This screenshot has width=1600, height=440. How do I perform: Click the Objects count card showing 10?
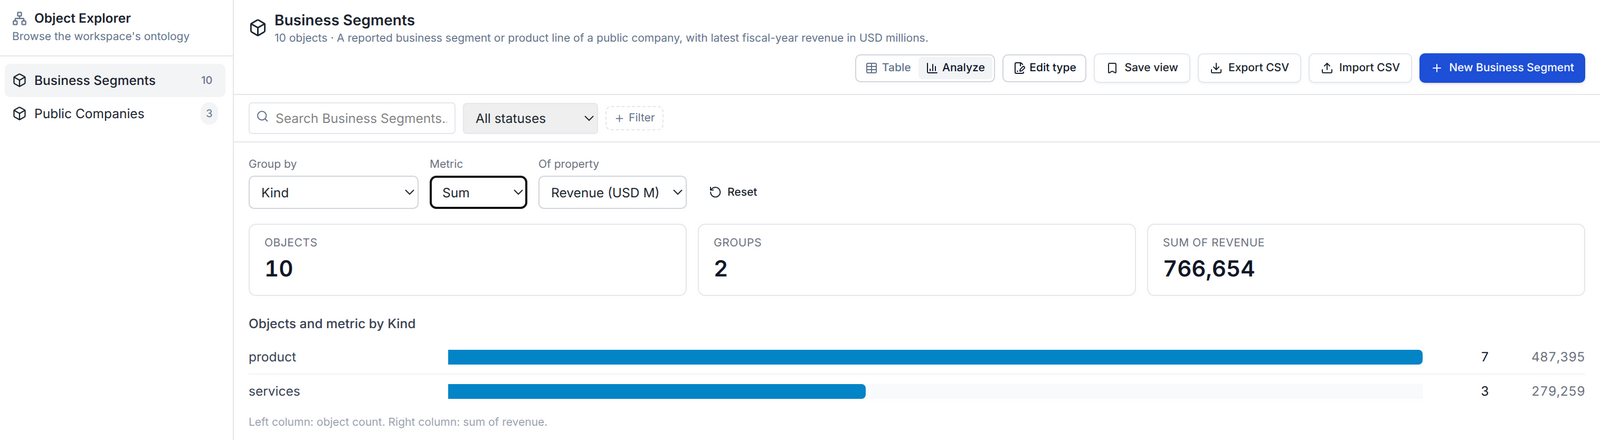point(467,260)
